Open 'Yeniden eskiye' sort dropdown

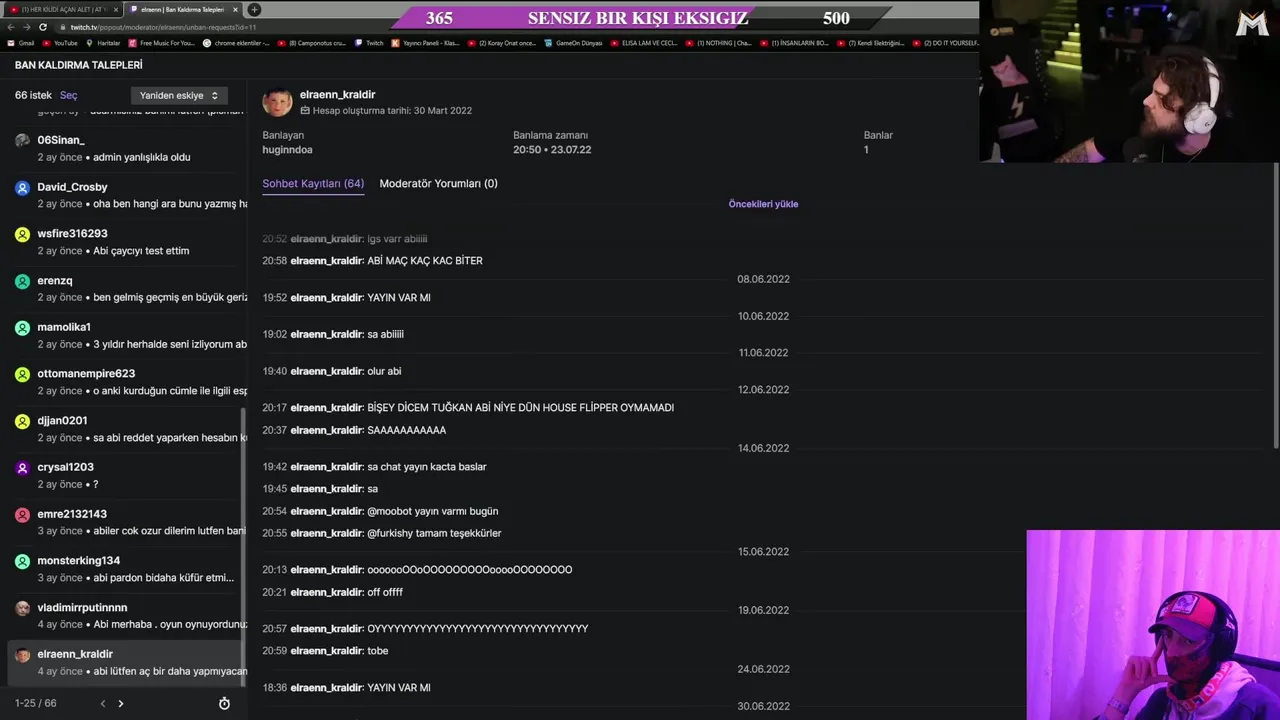(179, 95)
